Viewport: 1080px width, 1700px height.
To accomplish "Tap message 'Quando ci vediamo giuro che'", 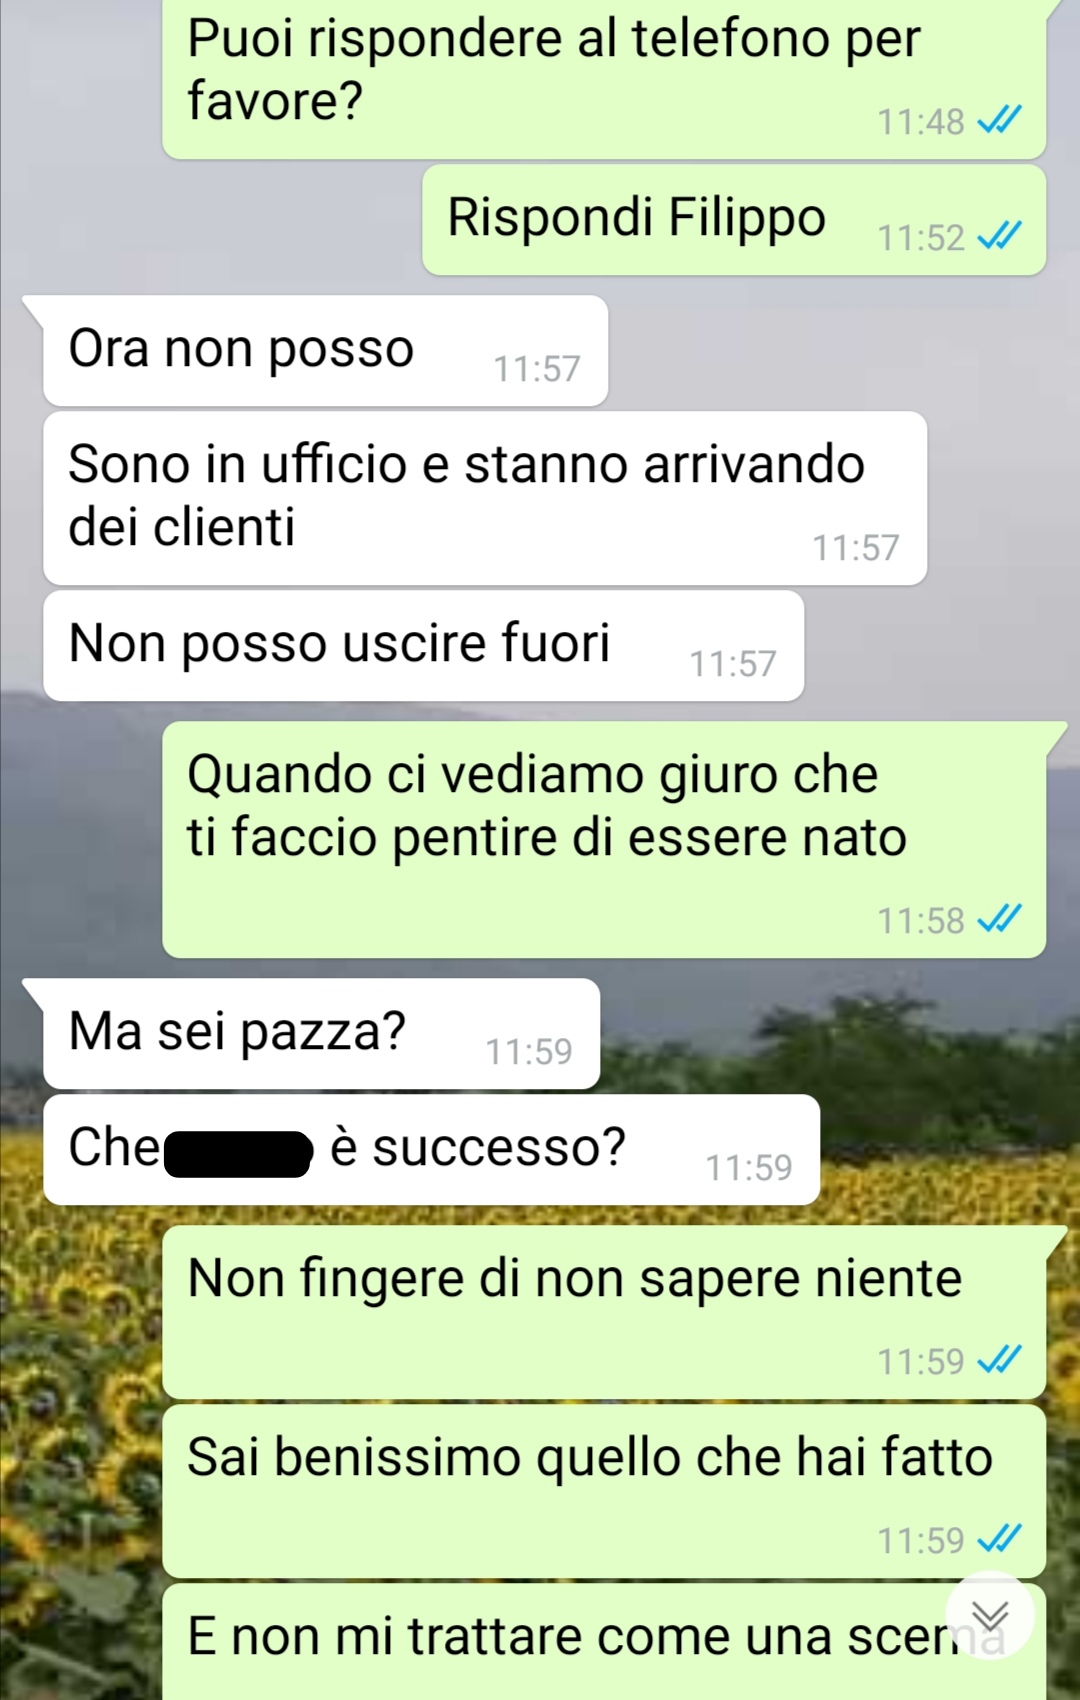I will [604, 840].
